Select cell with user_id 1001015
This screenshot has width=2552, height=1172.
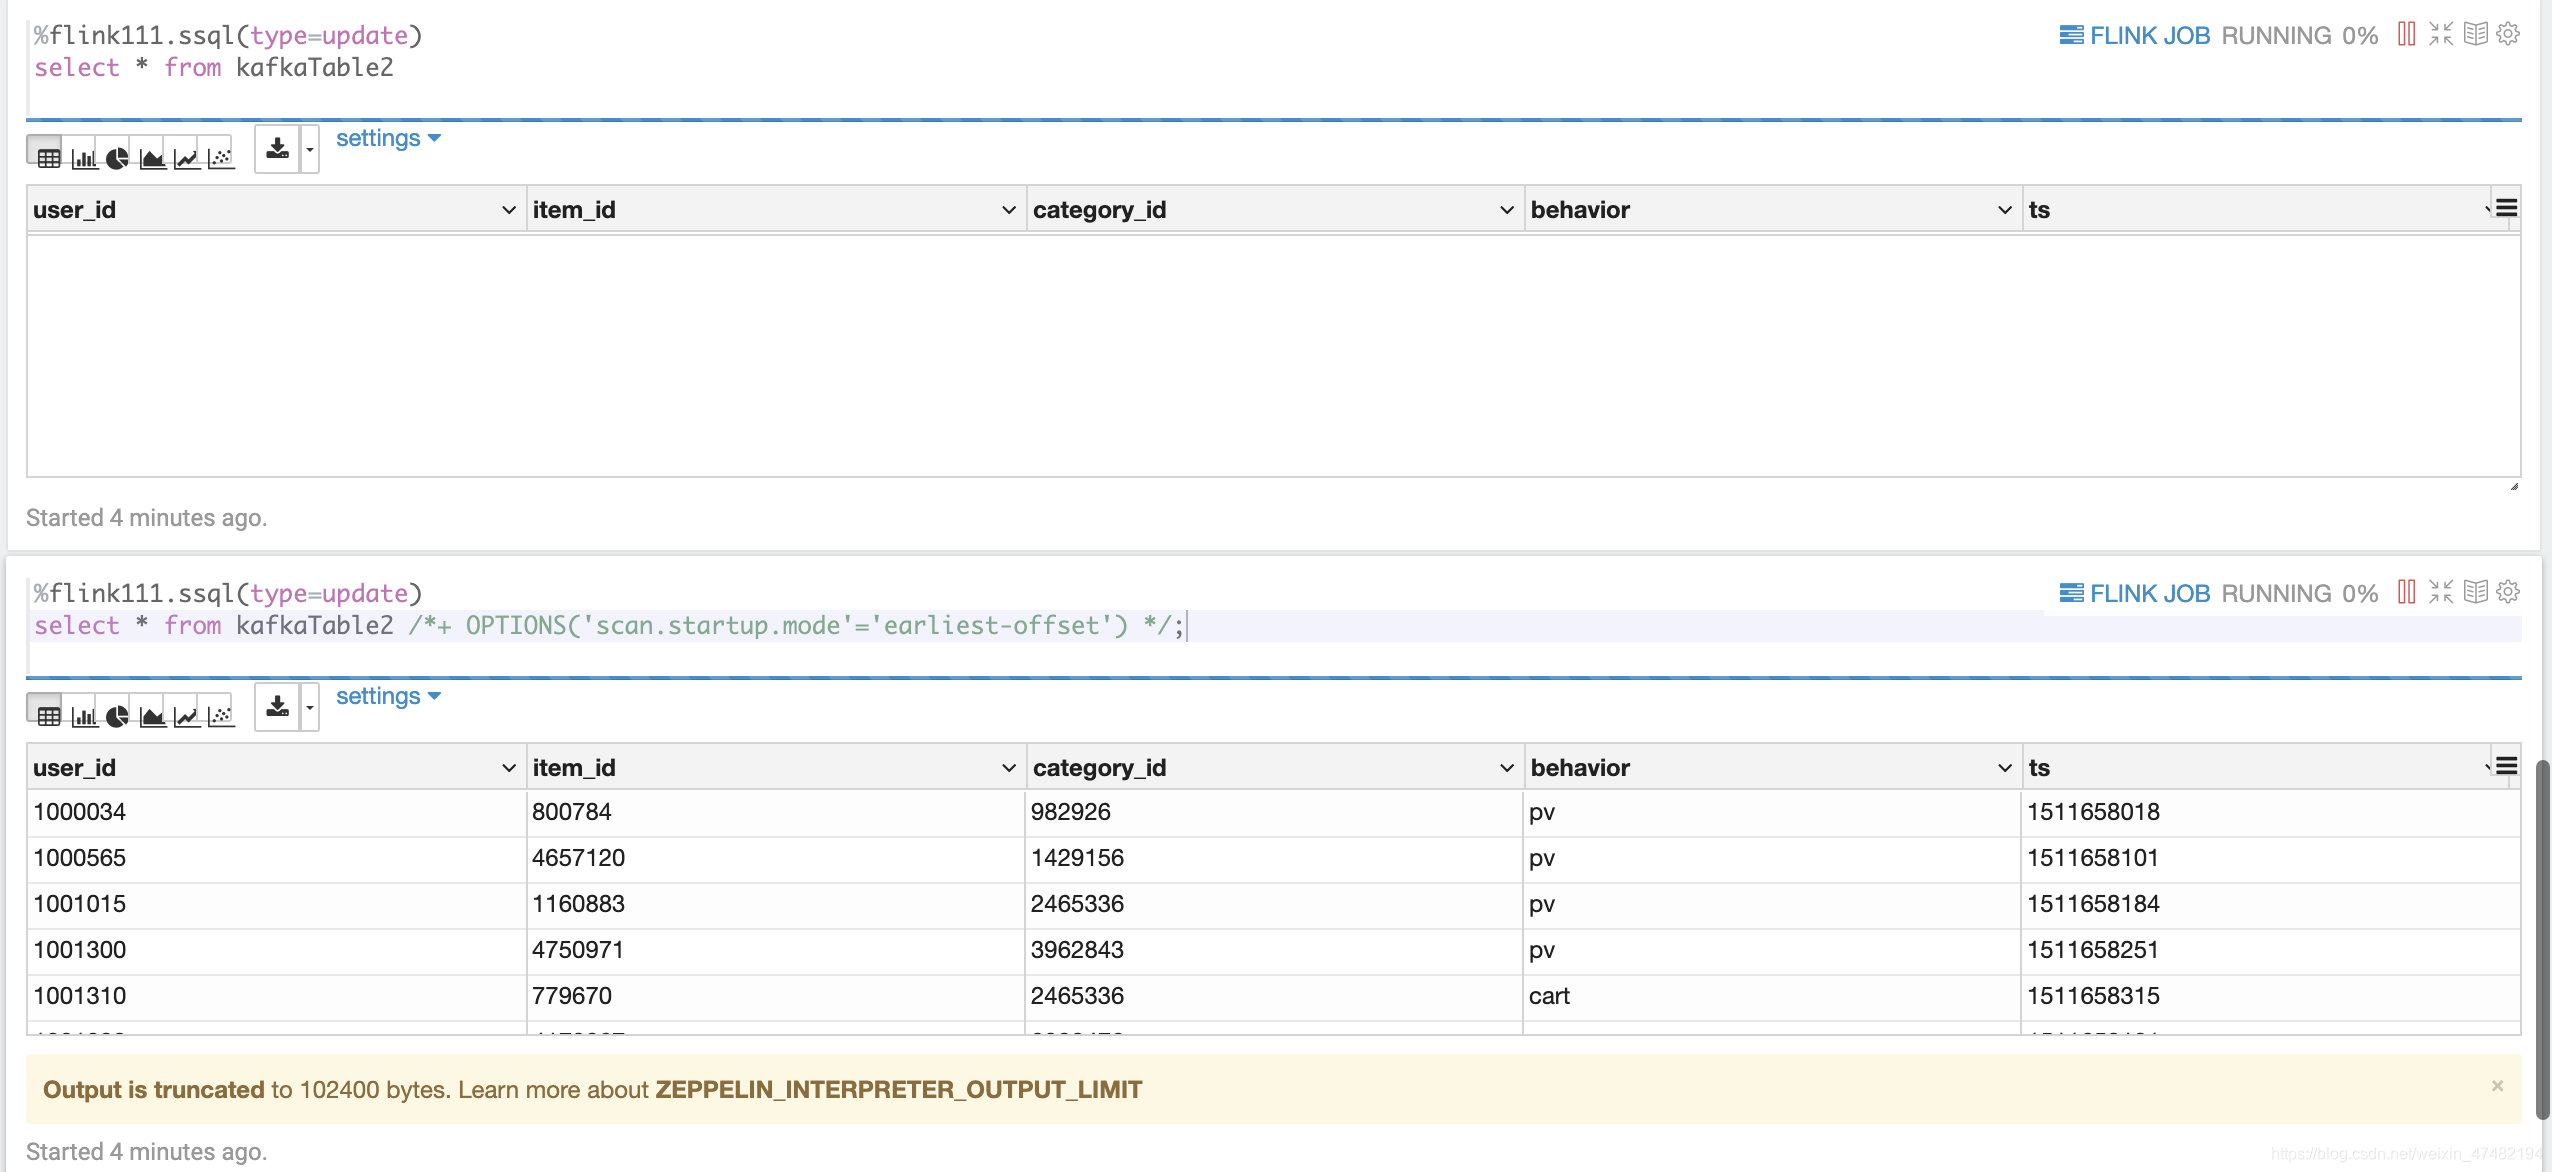point(277,904)
